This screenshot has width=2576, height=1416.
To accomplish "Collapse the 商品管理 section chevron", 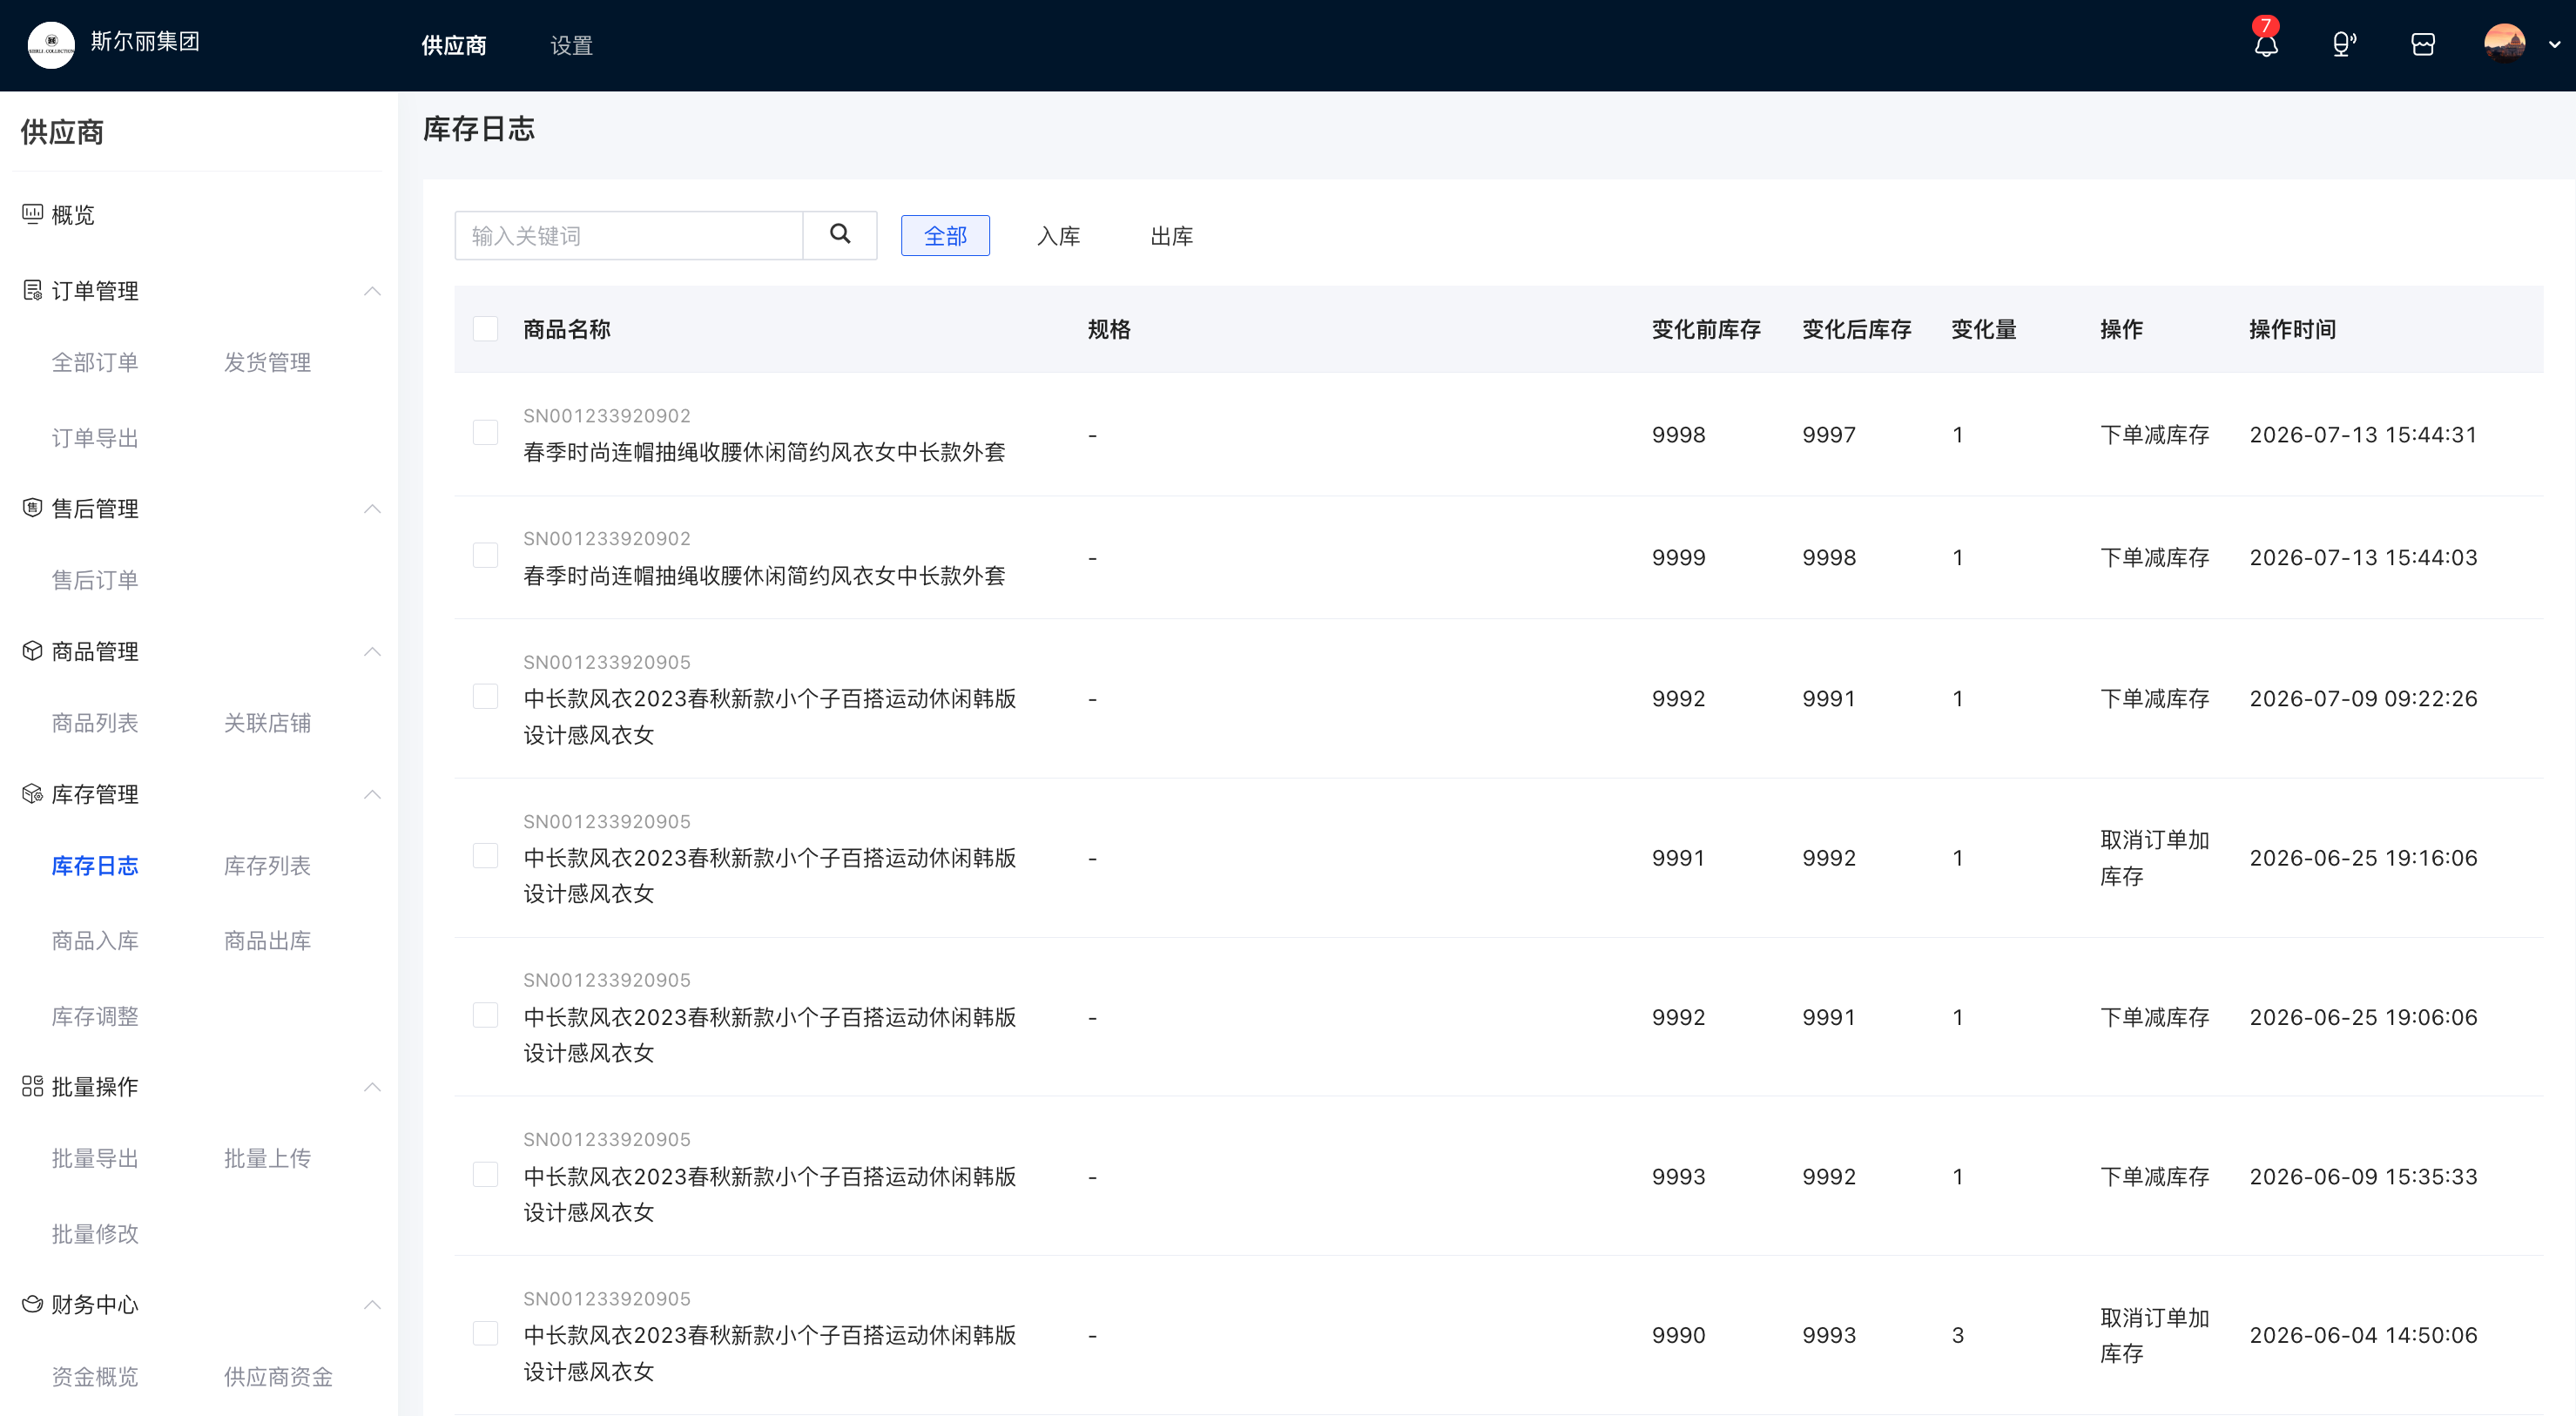I will pyautogui.click(x=372, y=652).
